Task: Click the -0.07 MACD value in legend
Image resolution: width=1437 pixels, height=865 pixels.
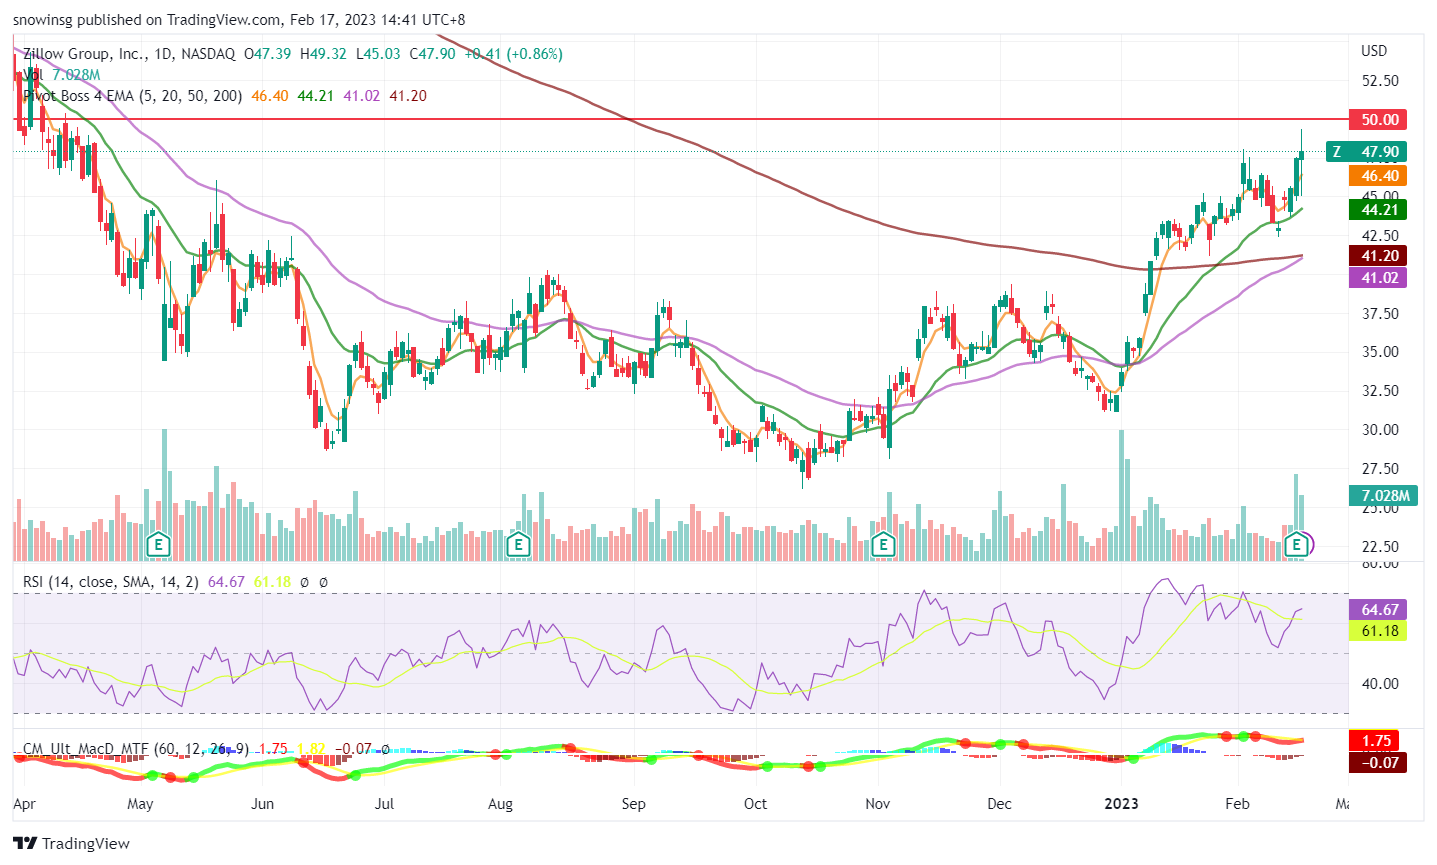Action: pyautogui.click(x=353, y=748)
